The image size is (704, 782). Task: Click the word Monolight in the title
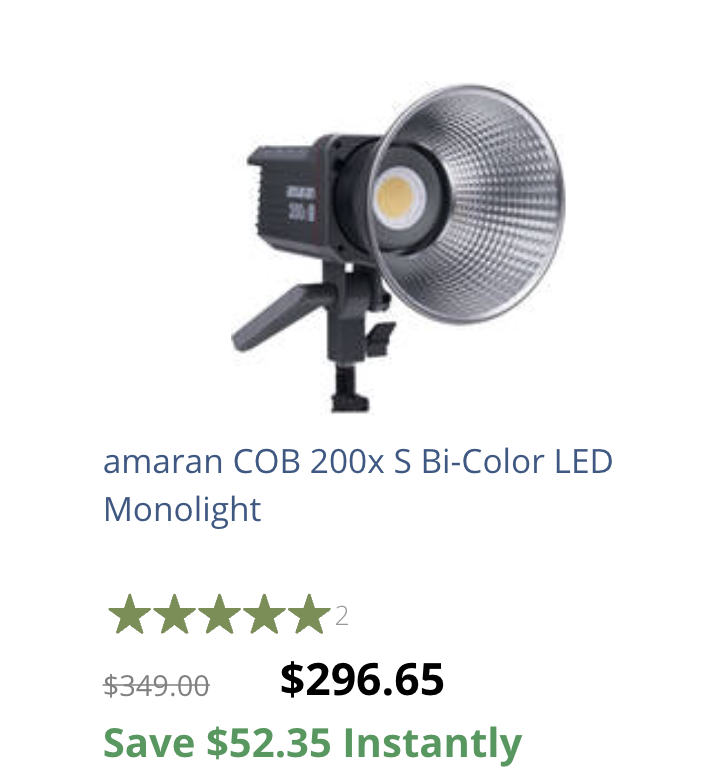click(x=182, y=510)
